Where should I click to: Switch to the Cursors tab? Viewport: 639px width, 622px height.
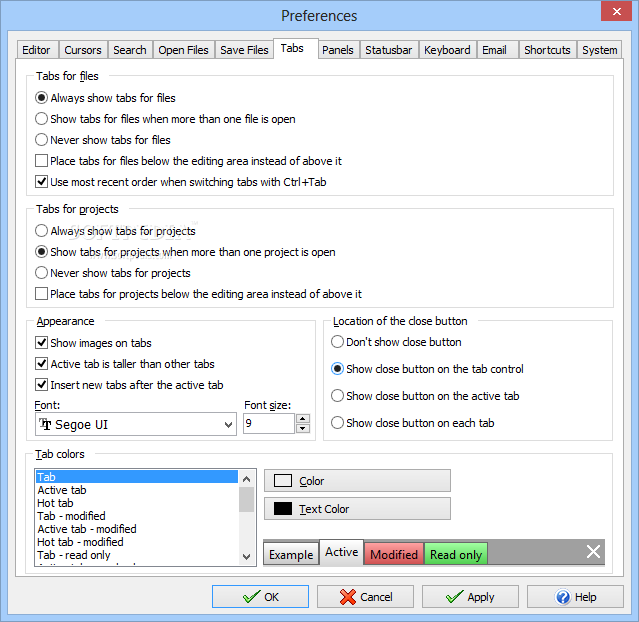coord(83,50)
